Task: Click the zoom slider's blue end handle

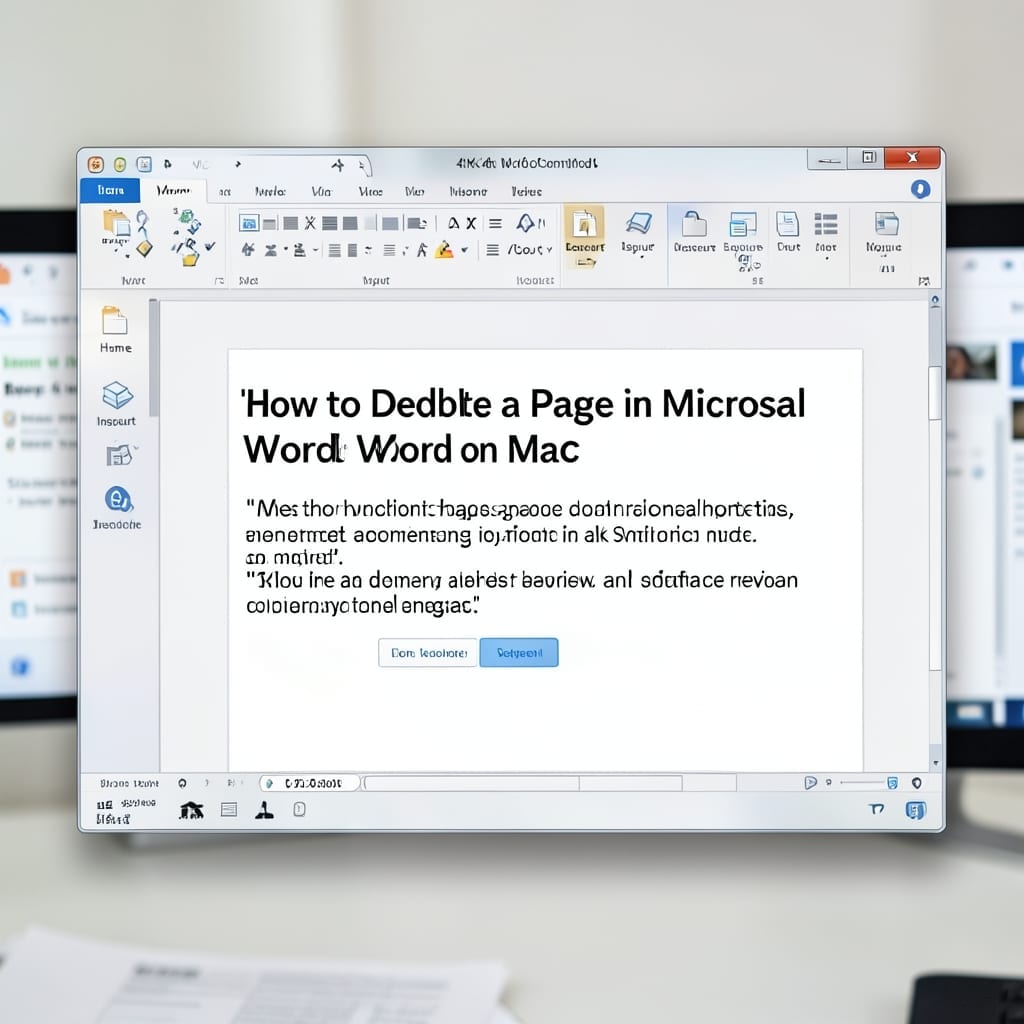Action: [893, 782]
